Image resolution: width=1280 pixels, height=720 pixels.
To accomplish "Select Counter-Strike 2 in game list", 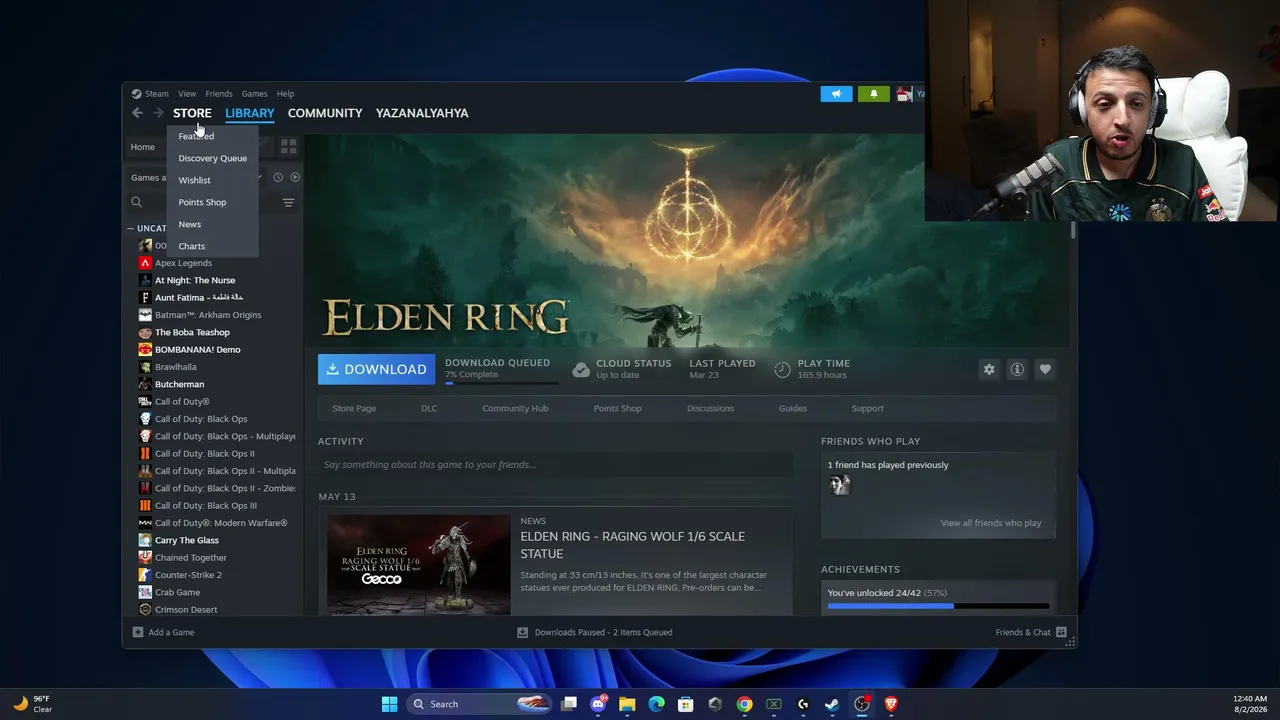I will coord(188,575).
